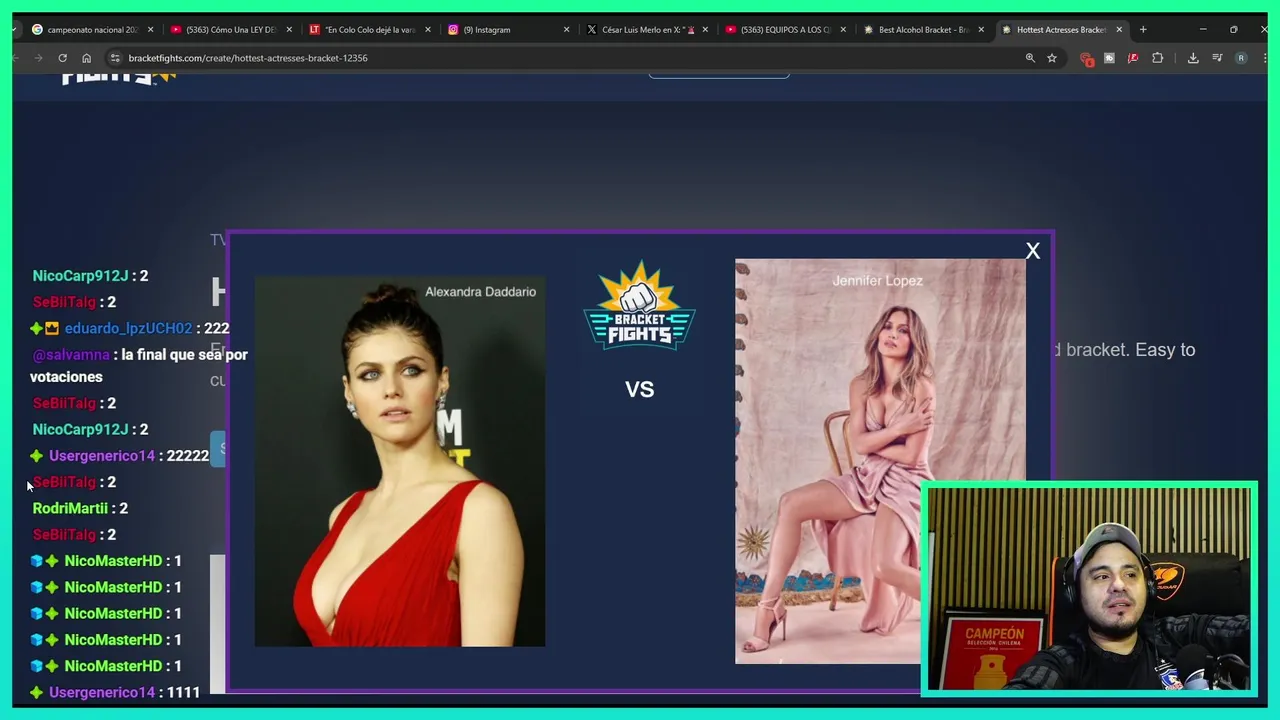
Task: Open the browser downloads icon
Action: [1193, 58]
